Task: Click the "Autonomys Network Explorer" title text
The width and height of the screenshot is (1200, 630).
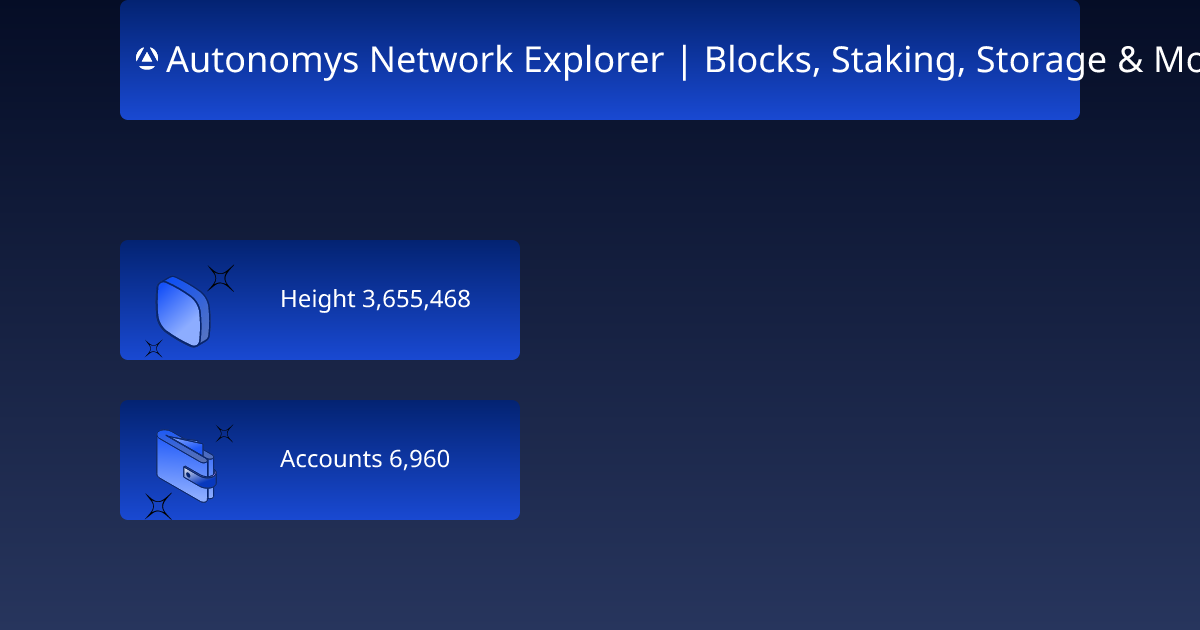Action: tap(415, 60)
